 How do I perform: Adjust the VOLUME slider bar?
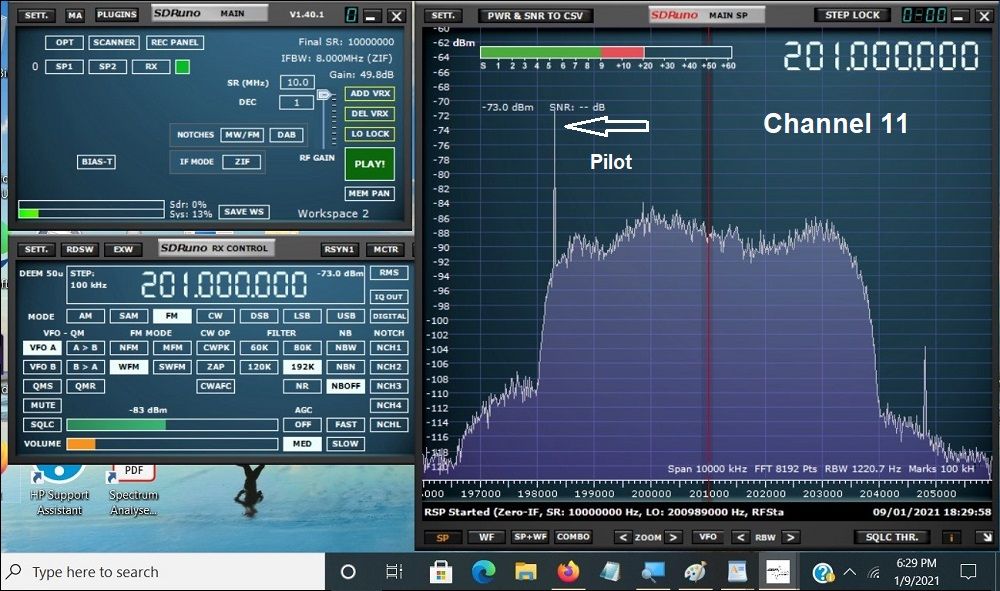coord(172,444)
